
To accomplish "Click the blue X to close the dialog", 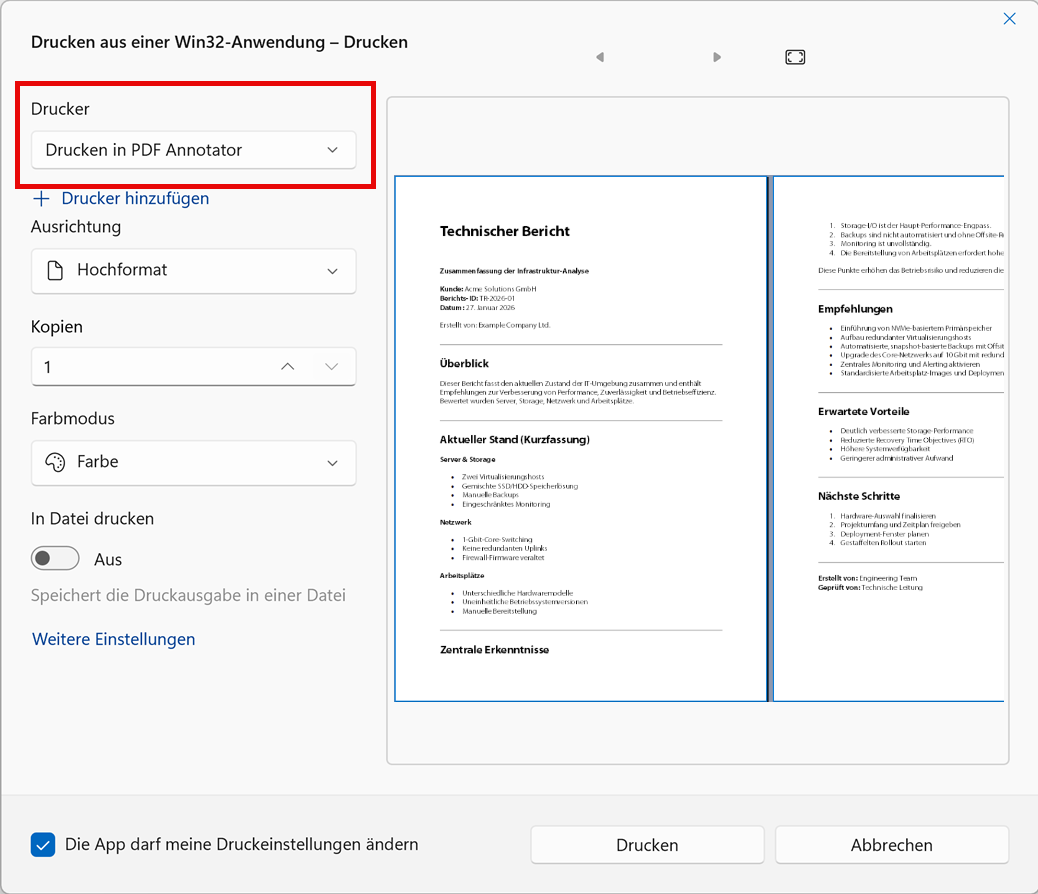I will point(1009,18).
